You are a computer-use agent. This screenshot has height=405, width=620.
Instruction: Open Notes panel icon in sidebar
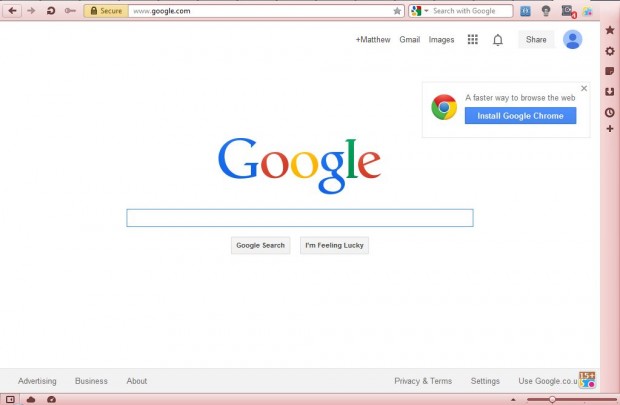(610, 71)
